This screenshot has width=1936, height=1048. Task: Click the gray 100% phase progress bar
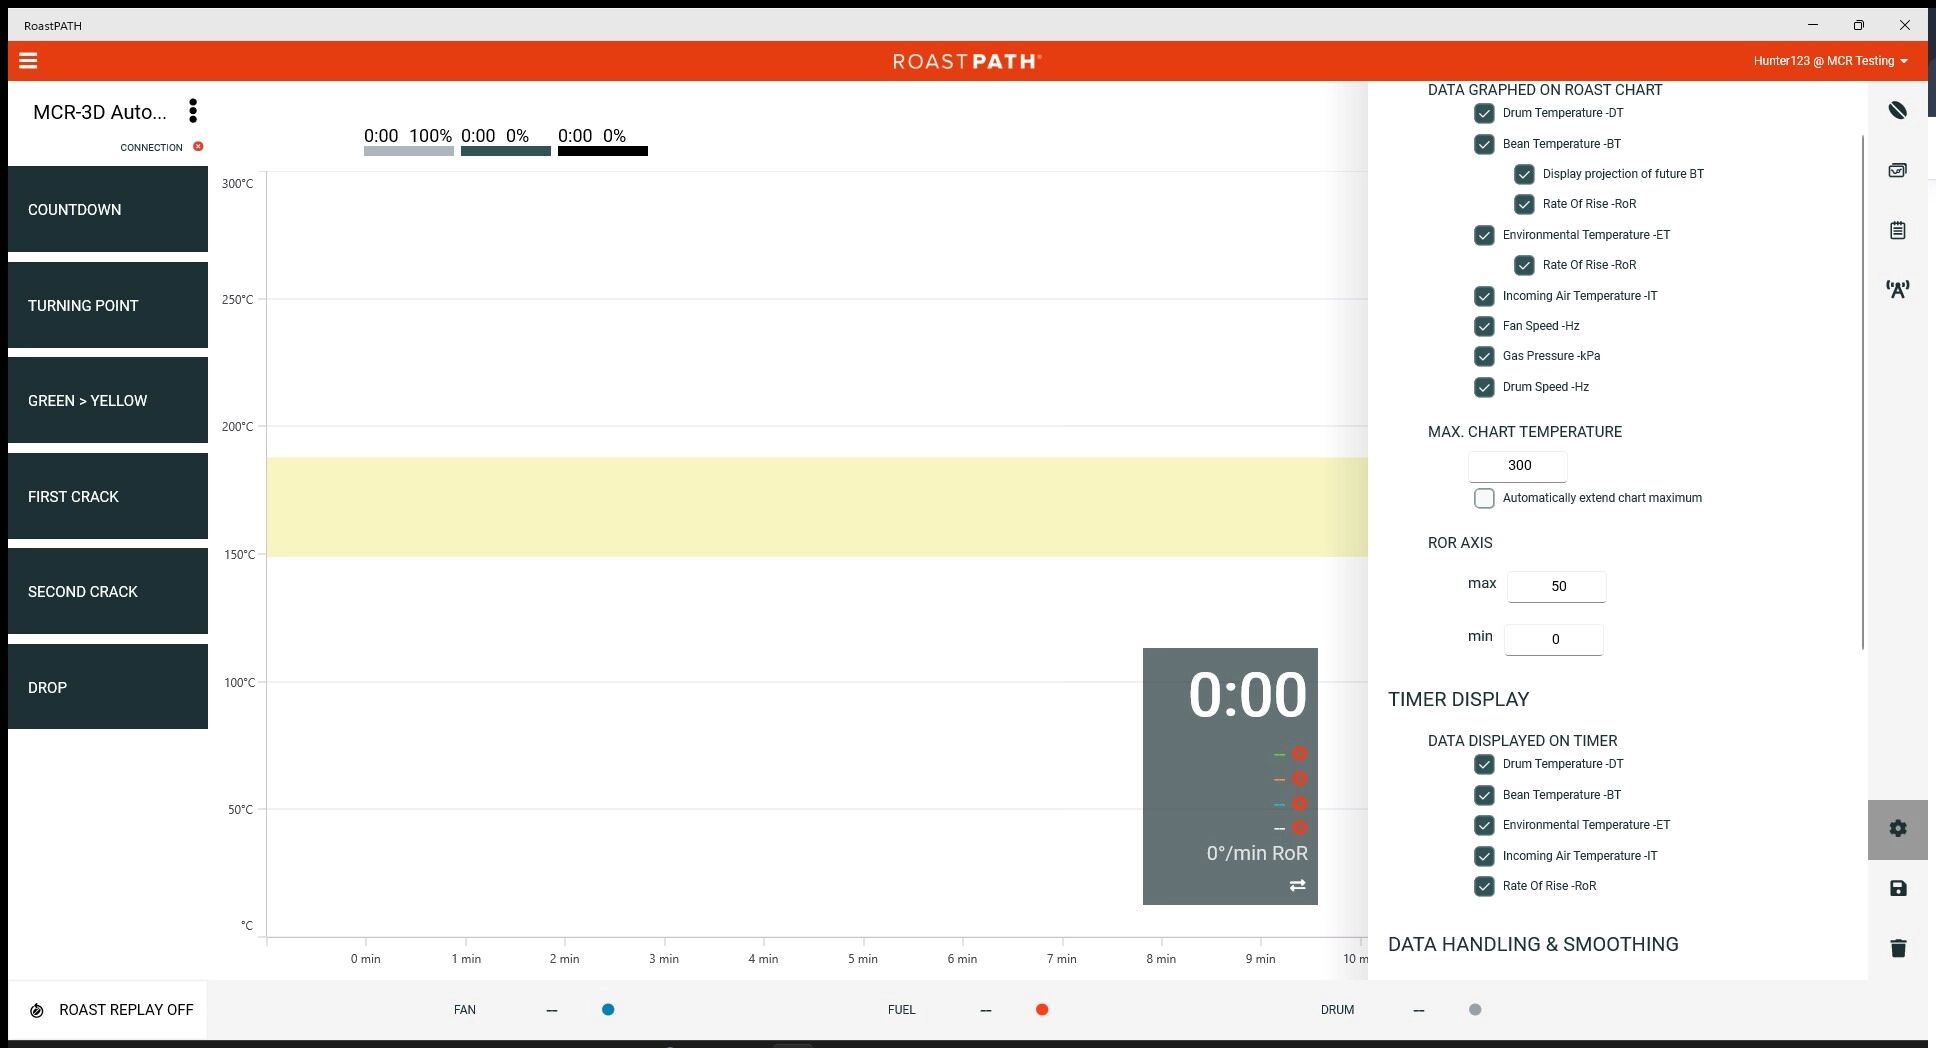pos(409,151)
